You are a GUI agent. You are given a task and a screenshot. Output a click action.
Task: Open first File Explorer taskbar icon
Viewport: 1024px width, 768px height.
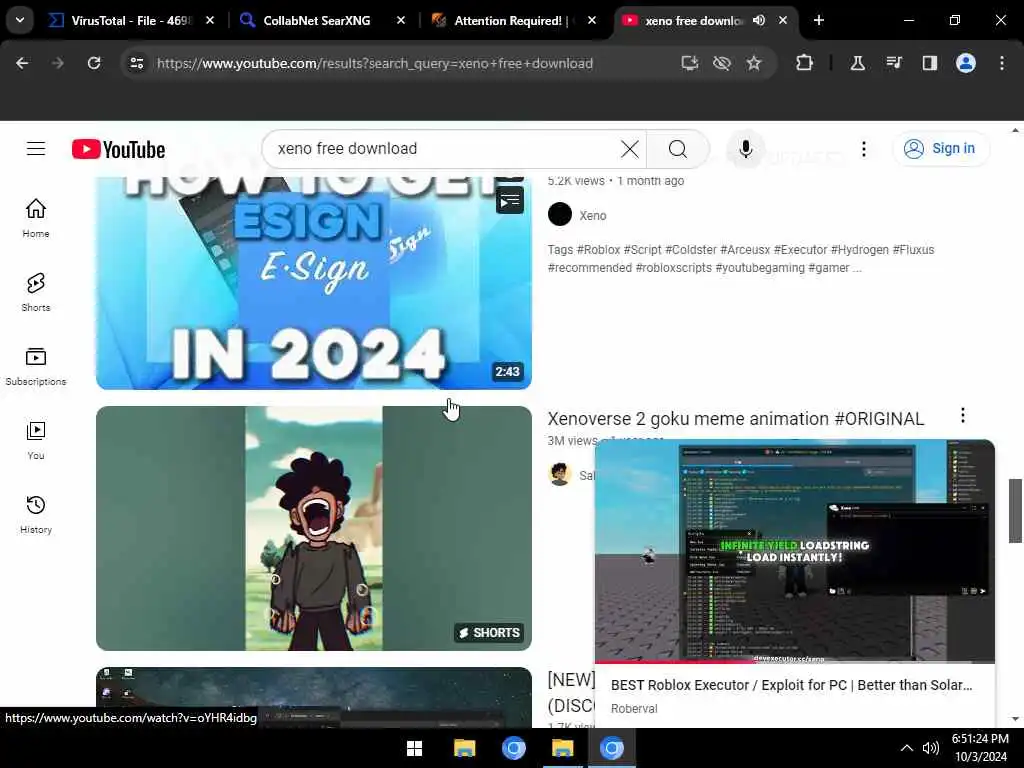[464, 748]
